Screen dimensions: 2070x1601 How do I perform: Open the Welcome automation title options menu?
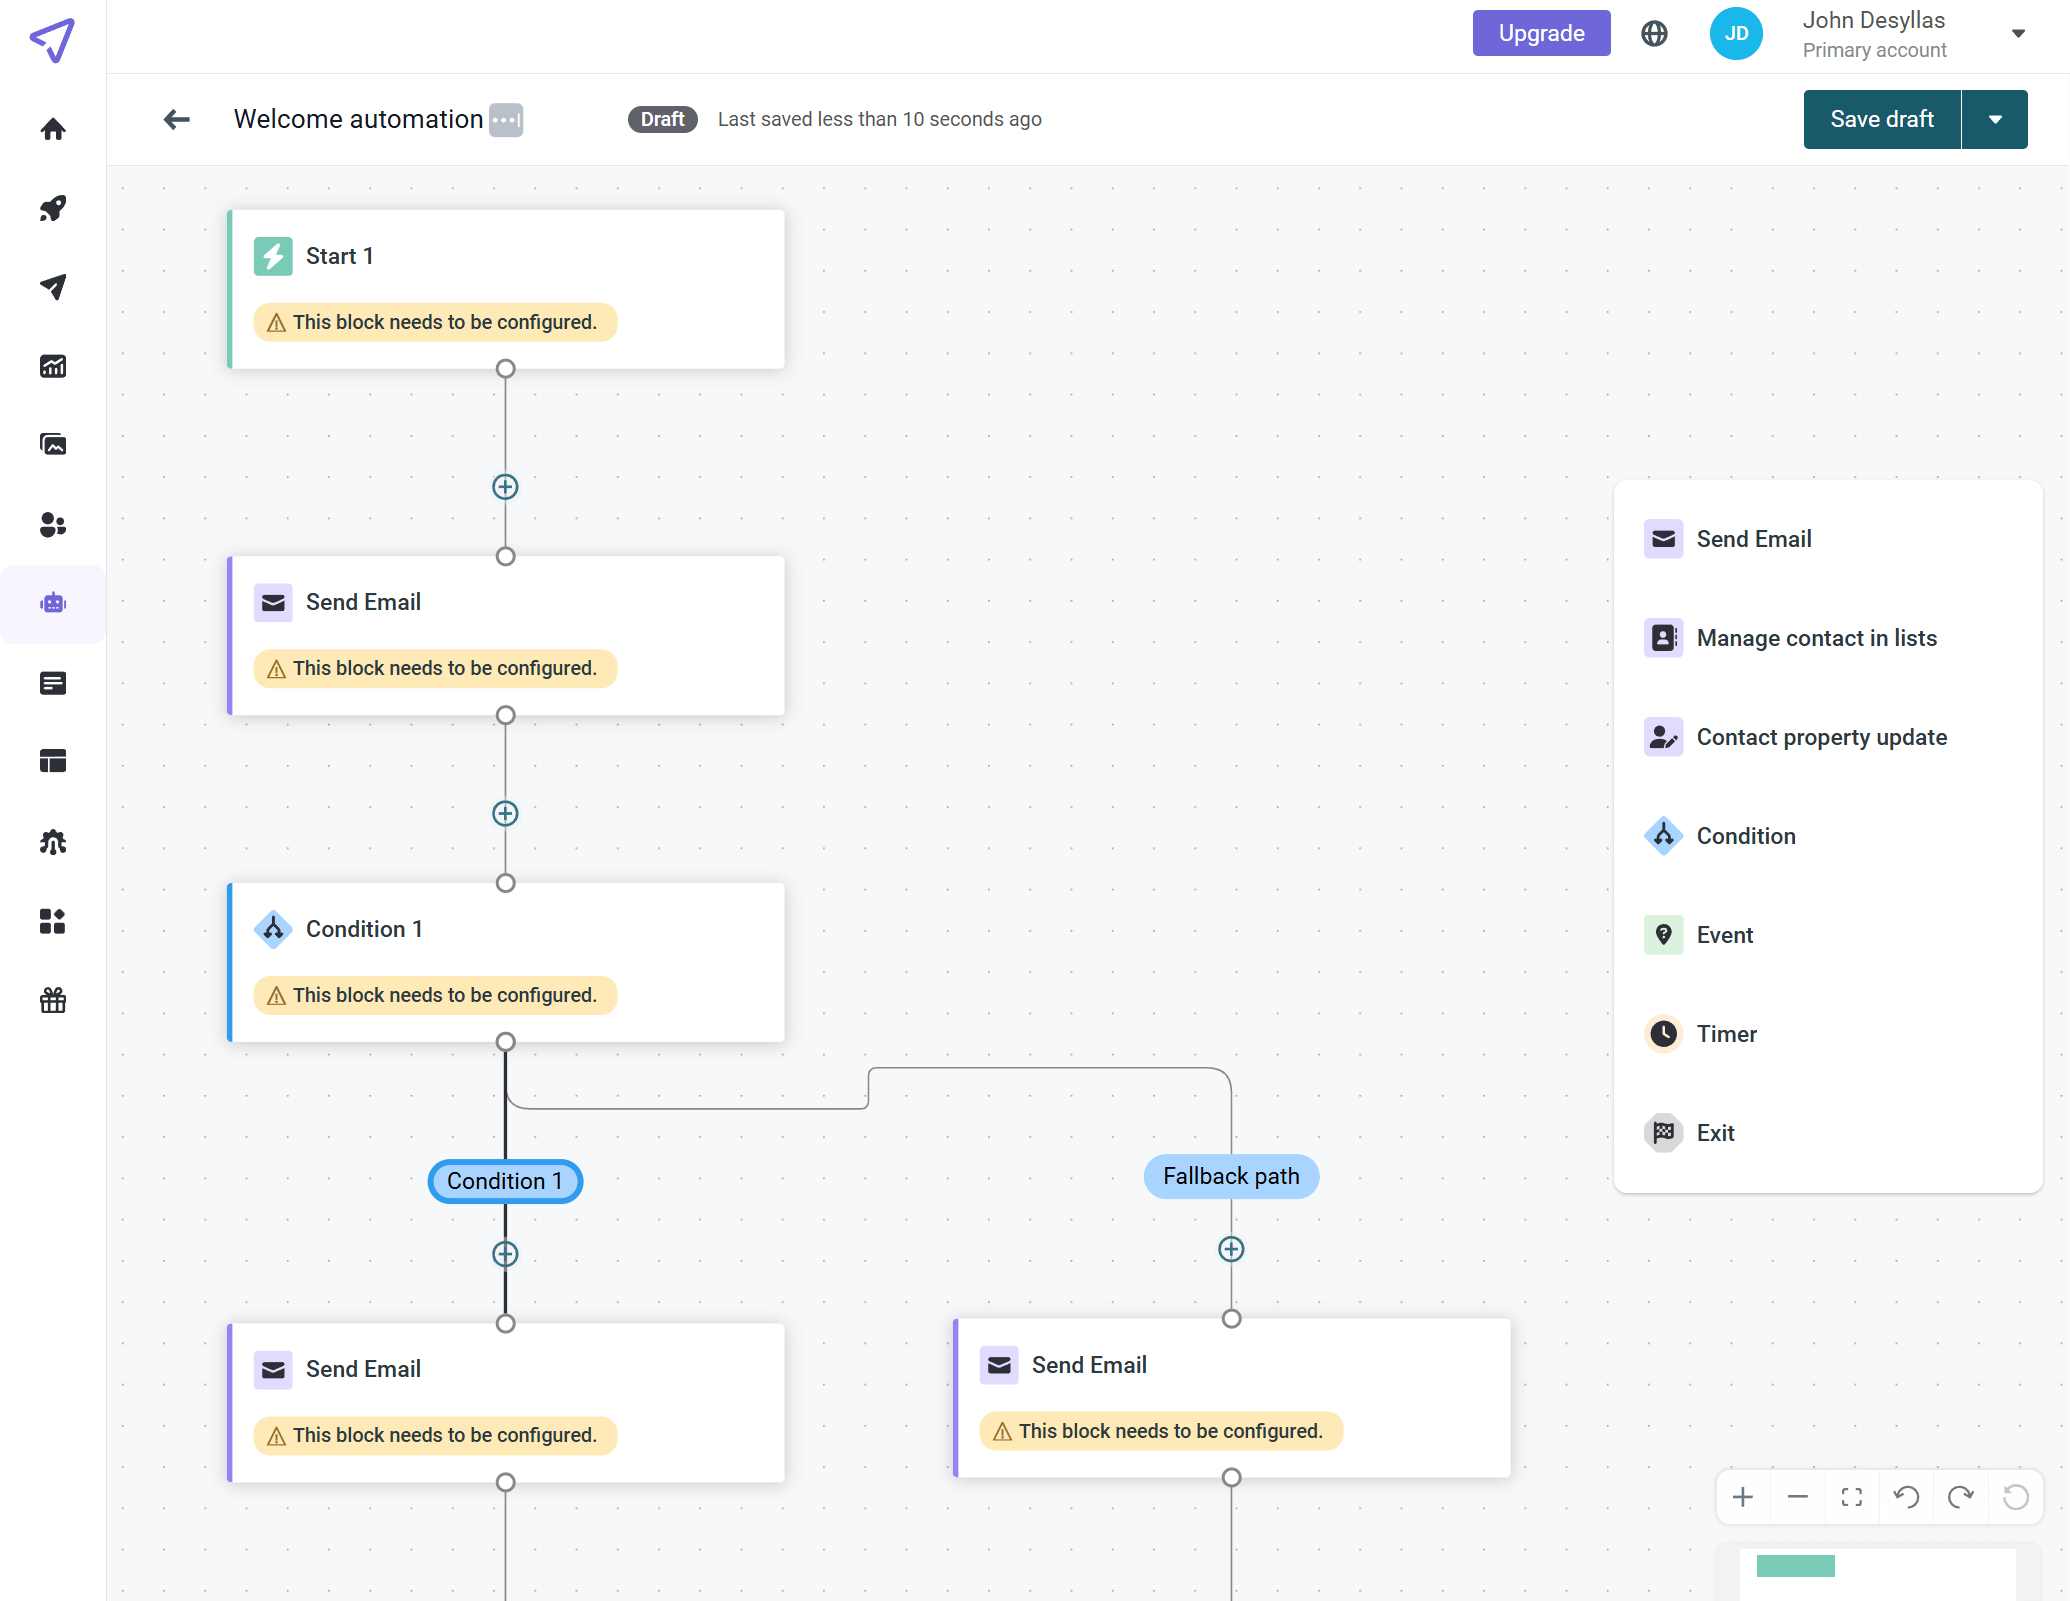(x=506, y=119)
